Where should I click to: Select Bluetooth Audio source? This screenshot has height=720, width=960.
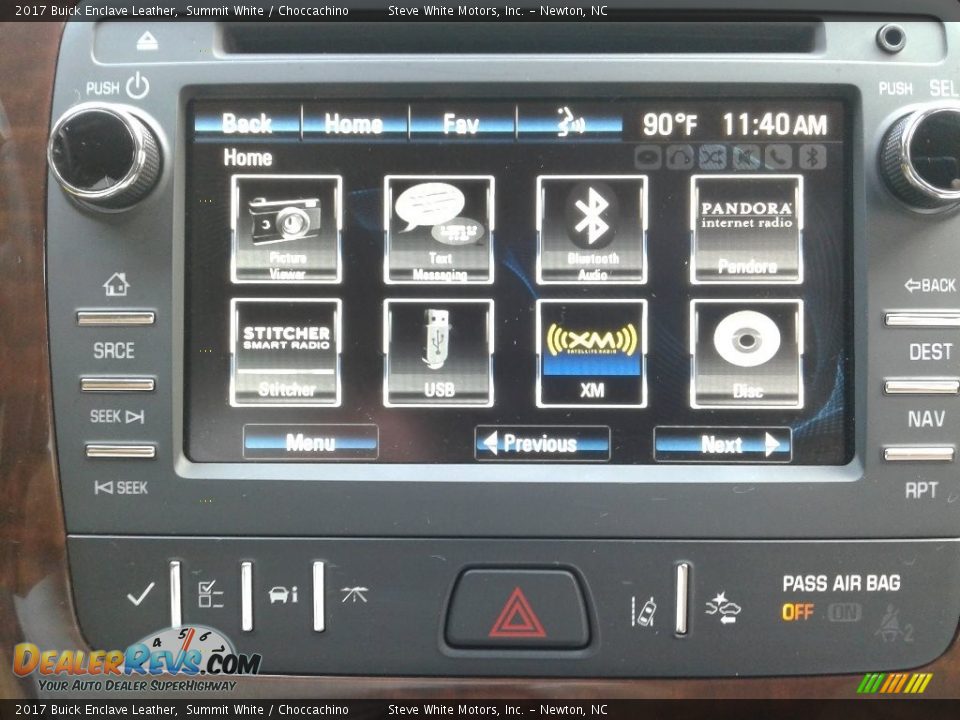[592, 229]
